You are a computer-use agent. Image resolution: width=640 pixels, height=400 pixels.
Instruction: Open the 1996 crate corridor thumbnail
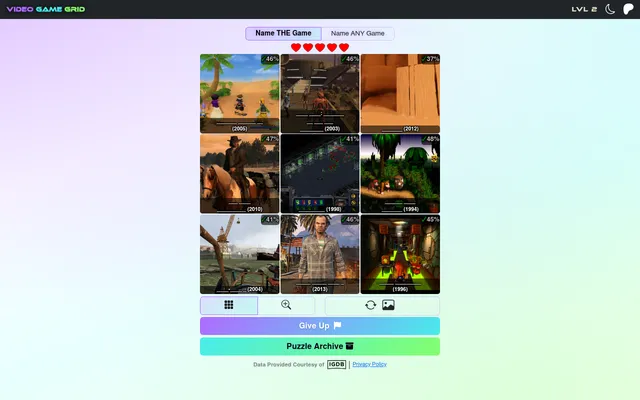click(400, 254)
